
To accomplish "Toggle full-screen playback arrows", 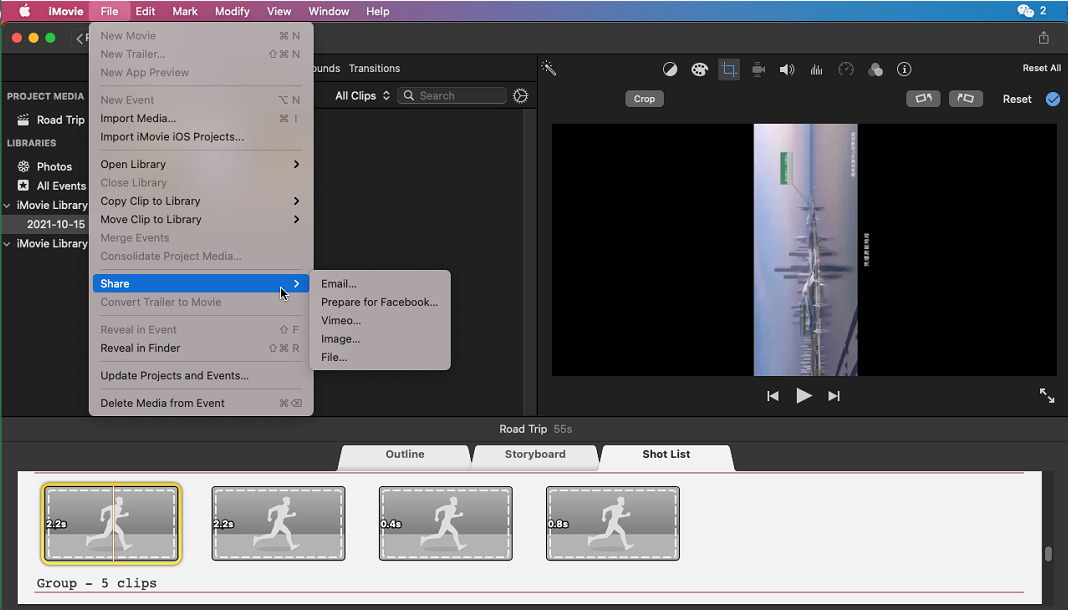I will (x=1047, y=396).
